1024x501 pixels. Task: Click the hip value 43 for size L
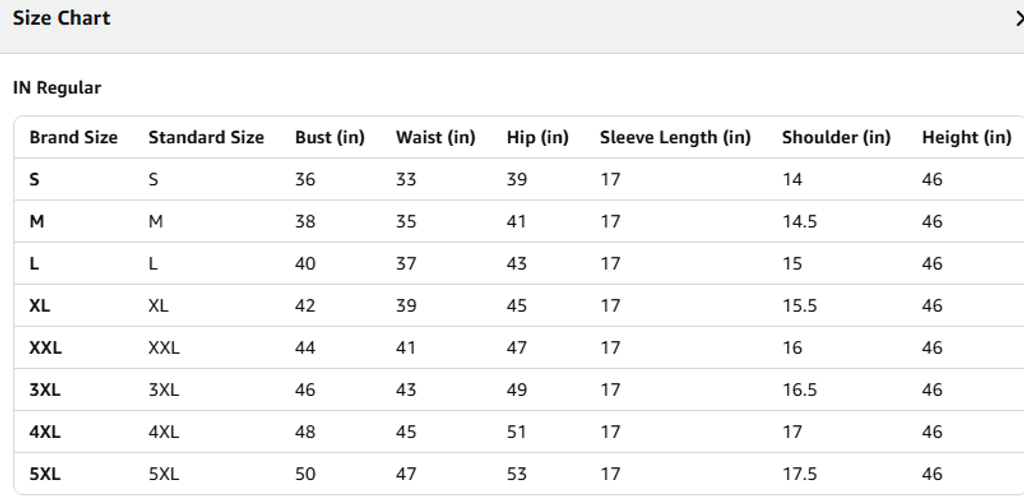[517, 264]
